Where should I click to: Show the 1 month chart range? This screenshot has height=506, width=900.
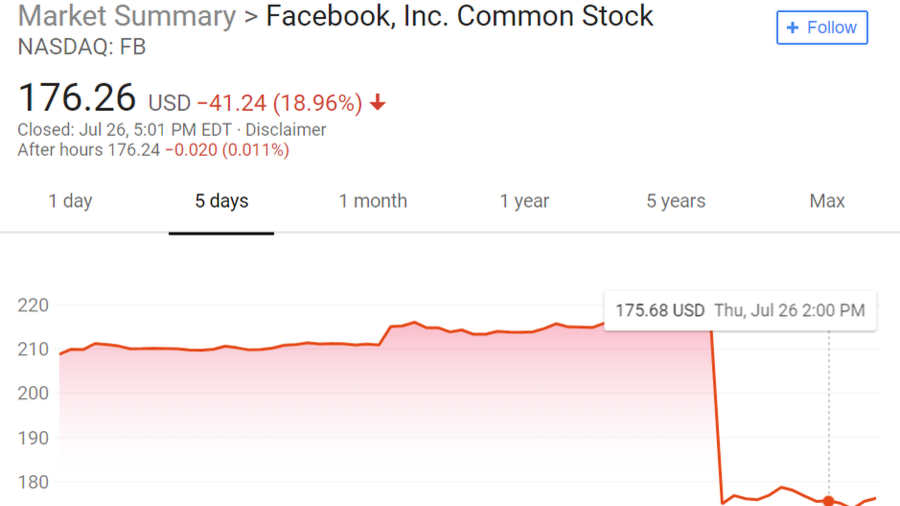pyautogui.click(x=373, y=201)
